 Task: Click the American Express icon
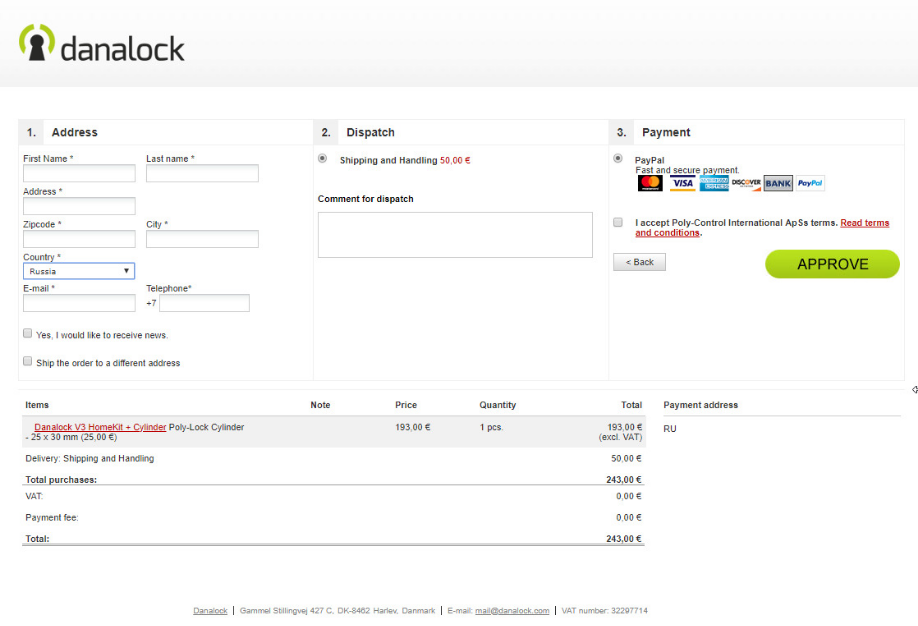pos(714,183)
